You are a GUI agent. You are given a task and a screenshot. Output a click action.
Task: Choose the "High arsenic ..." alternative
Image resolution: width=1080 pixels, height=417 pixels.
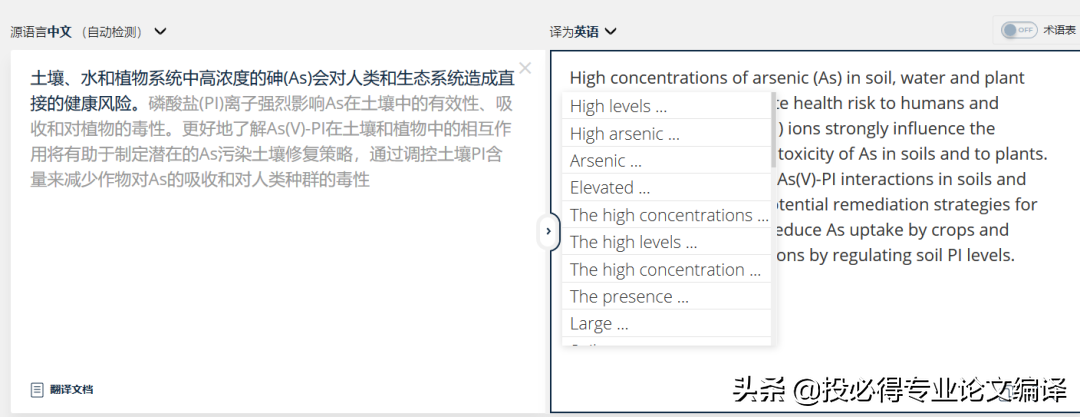[624, 133]
